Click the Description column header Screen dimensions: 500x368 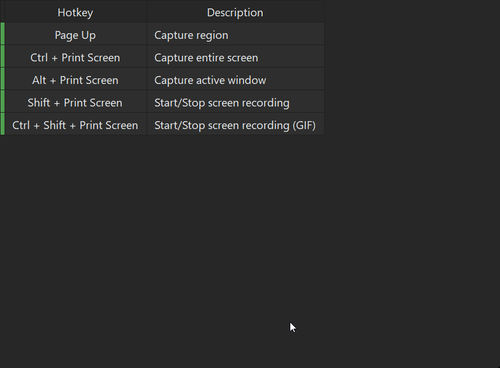pos(235,12)
